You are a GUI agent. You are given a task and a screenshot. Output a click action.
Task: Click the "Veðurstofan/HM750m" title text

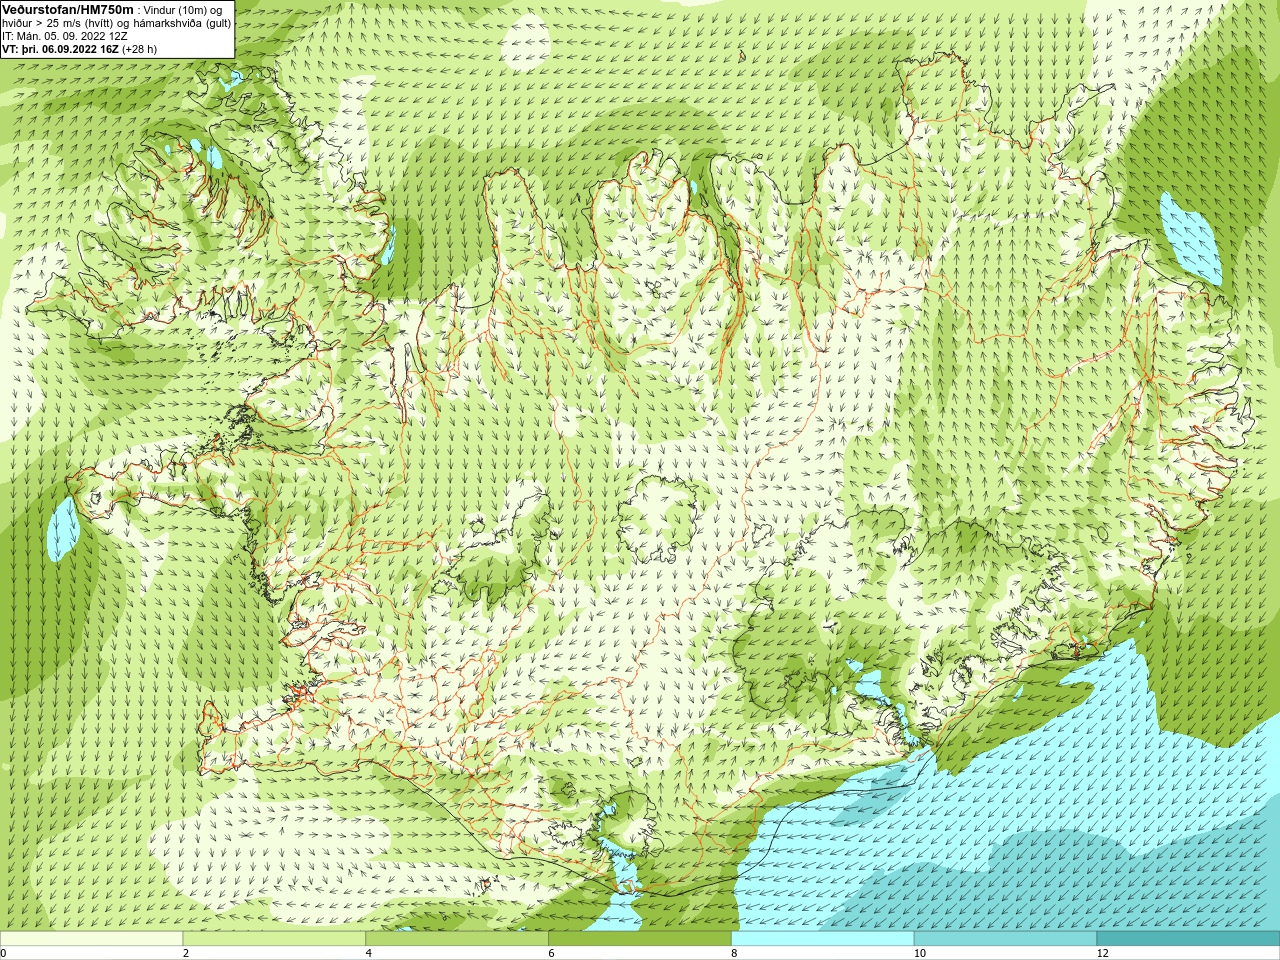(x=67, y=9)
